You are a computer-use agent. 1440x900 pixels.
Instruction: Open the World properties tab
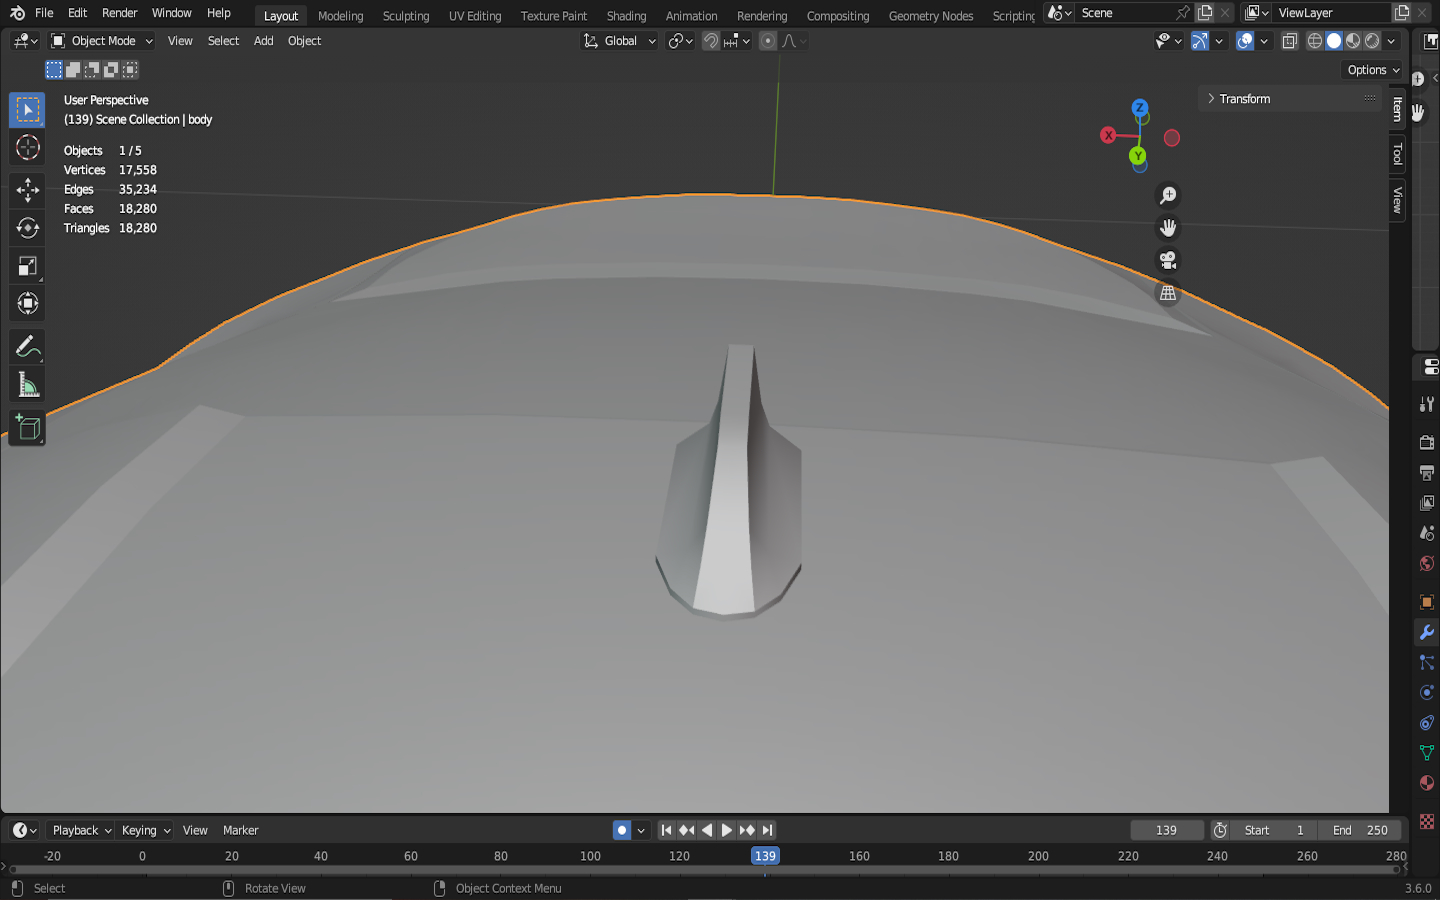click(x=1427, y=563)
